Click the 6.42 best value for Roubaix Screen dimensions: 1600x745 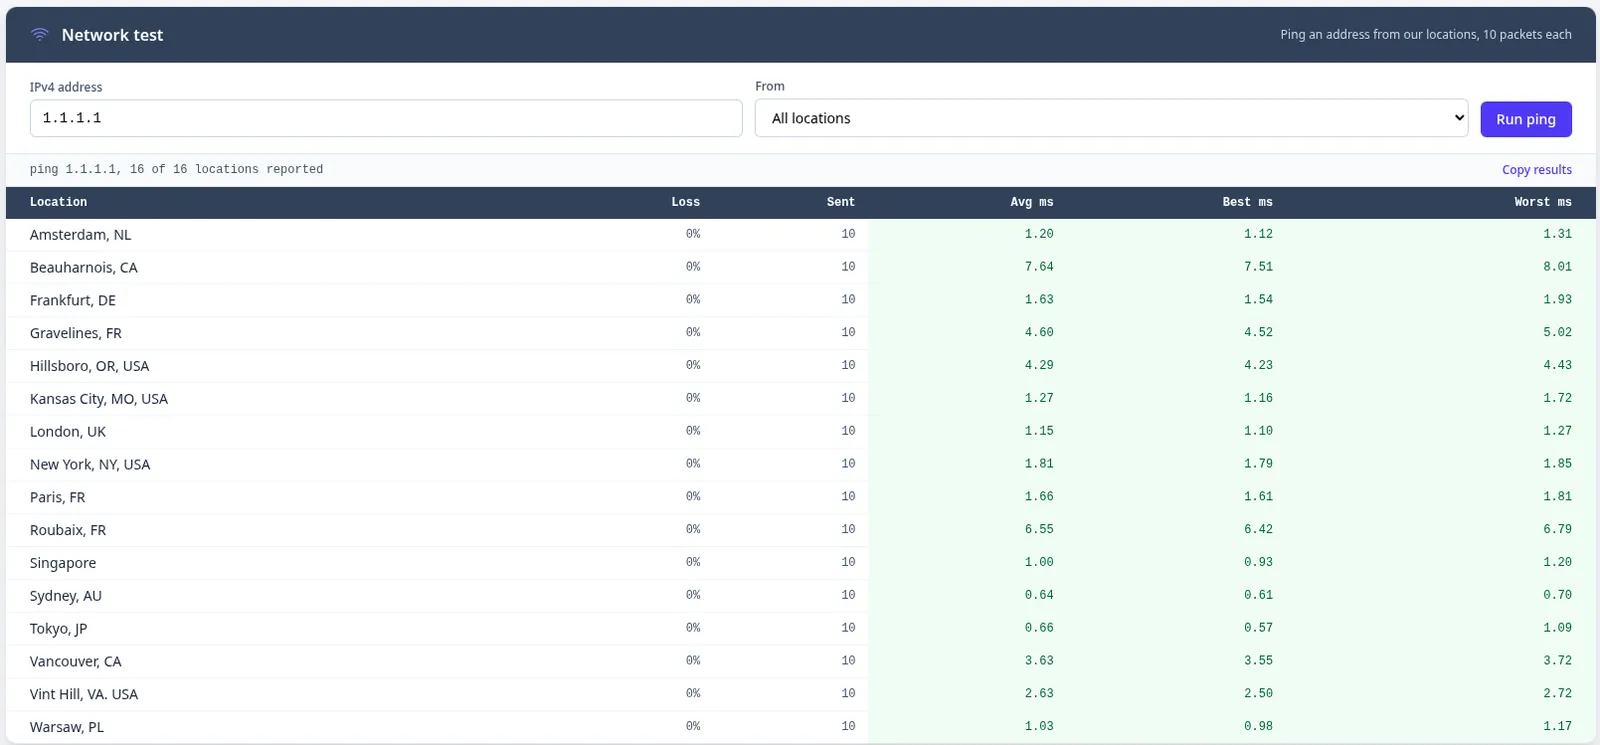coord(1258,530)
